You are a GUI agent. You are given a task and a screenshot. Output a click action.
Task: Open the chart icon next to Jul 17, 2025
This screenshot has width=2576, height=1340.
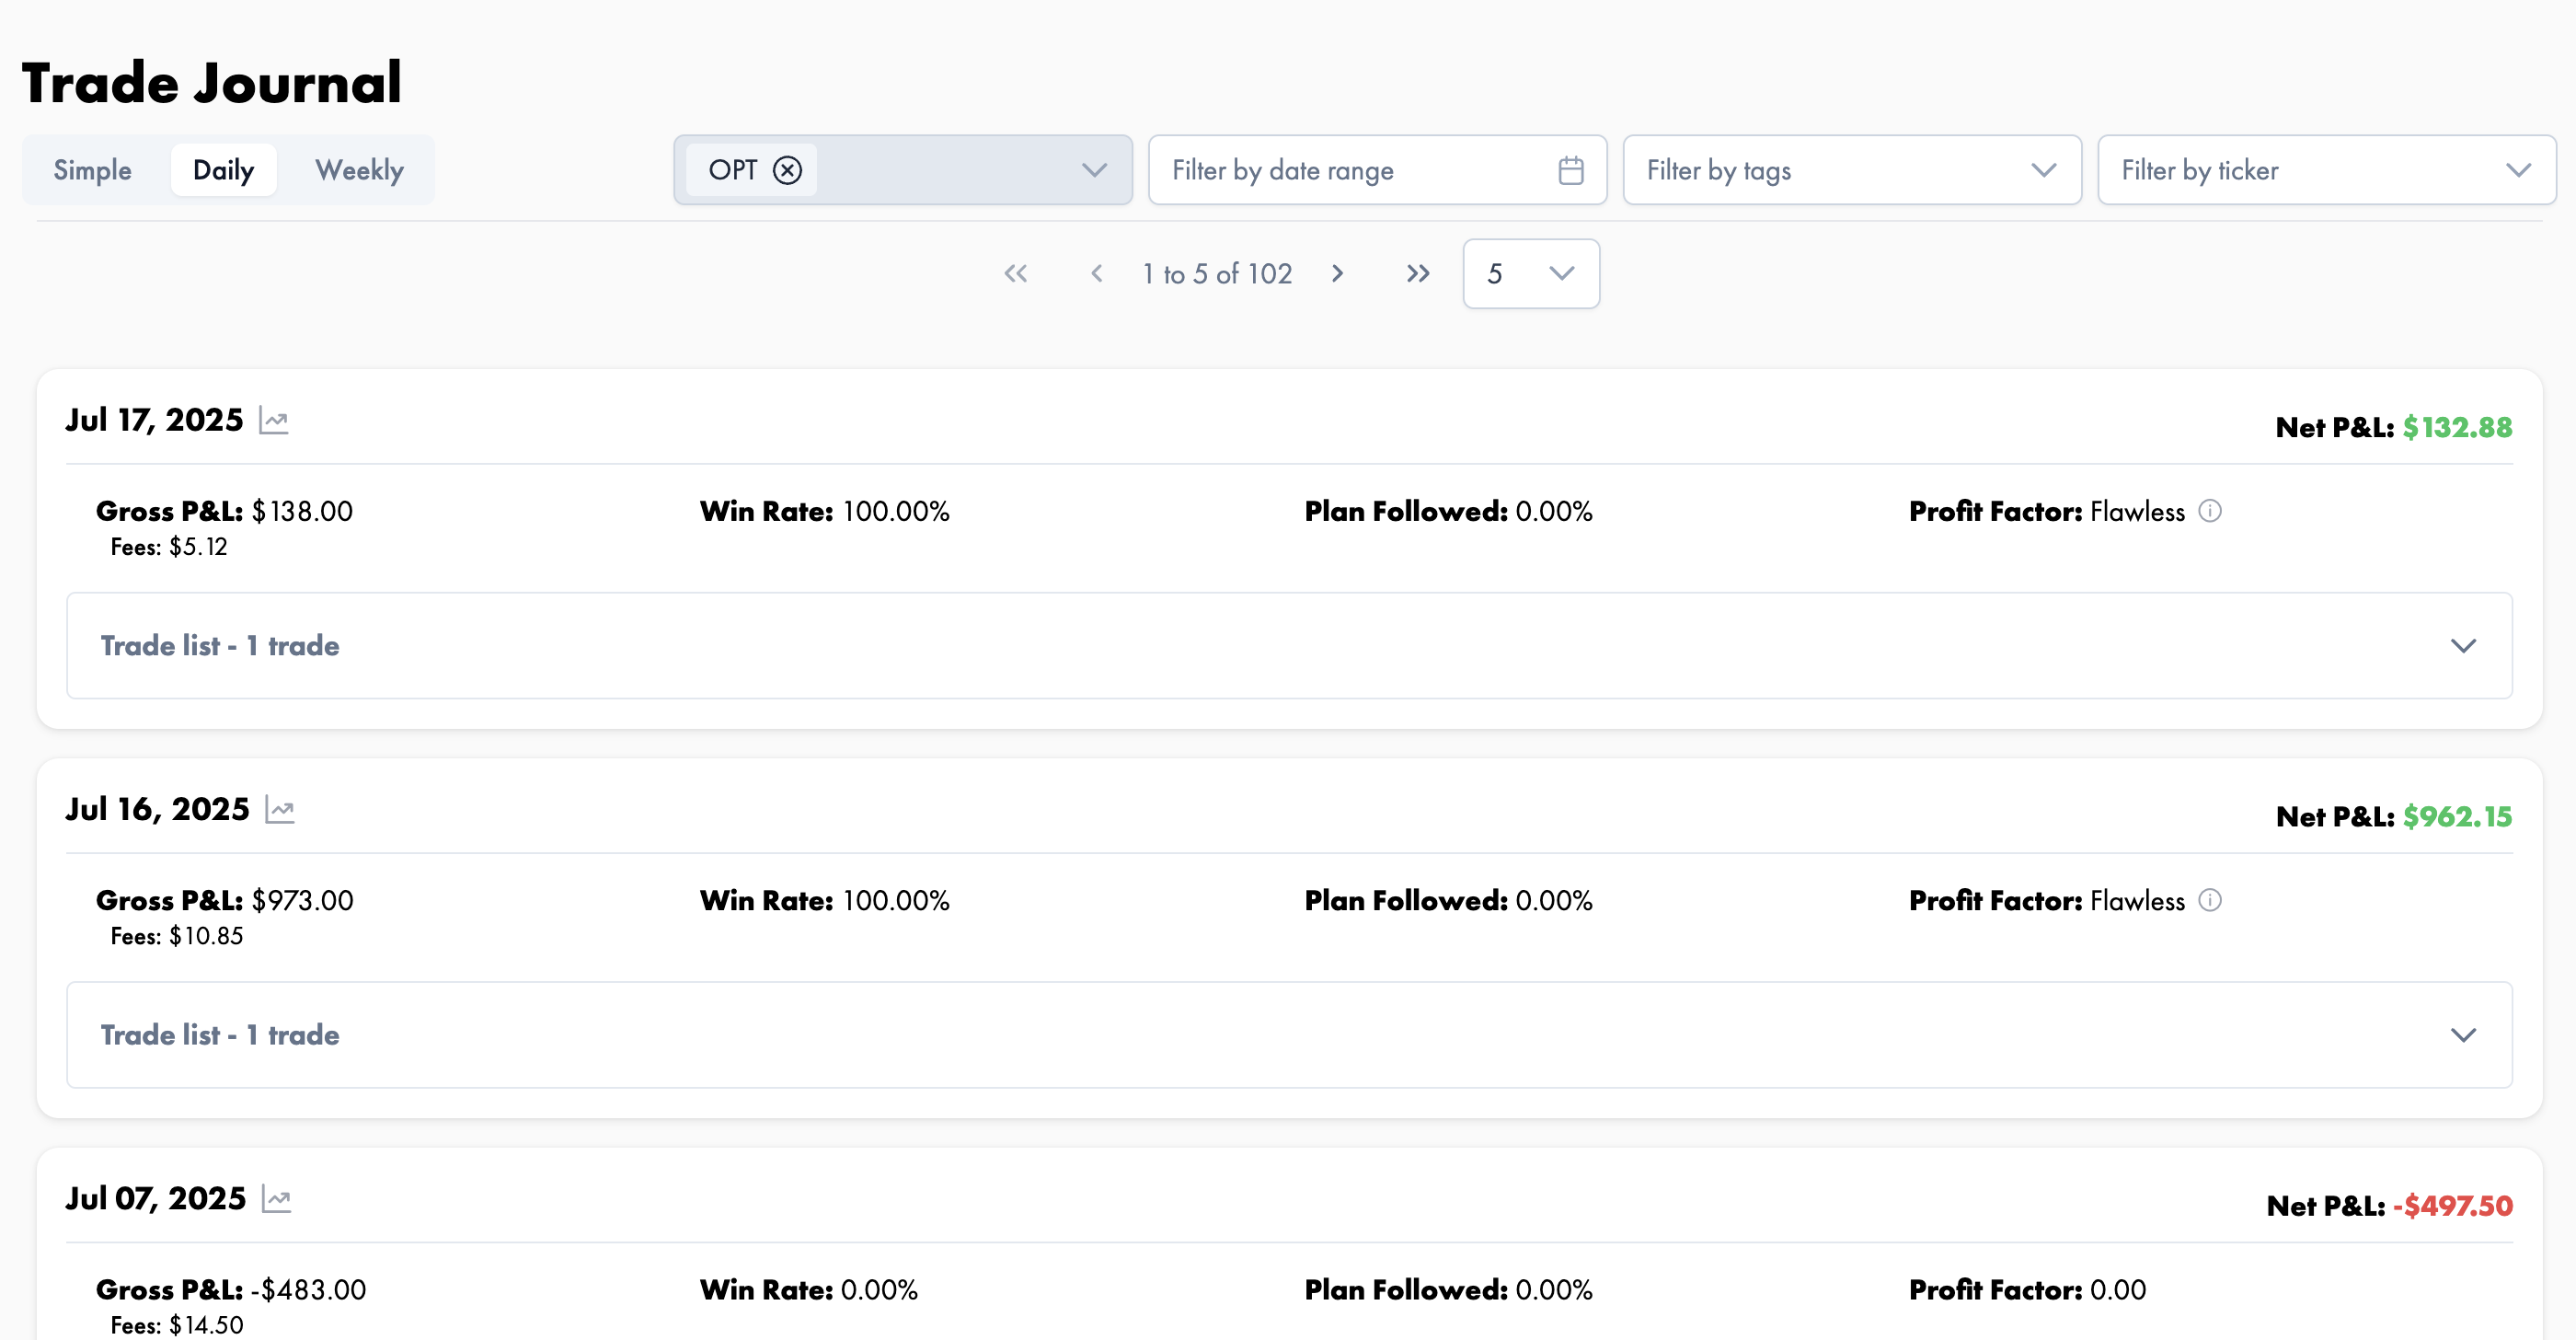click(273, 421)
